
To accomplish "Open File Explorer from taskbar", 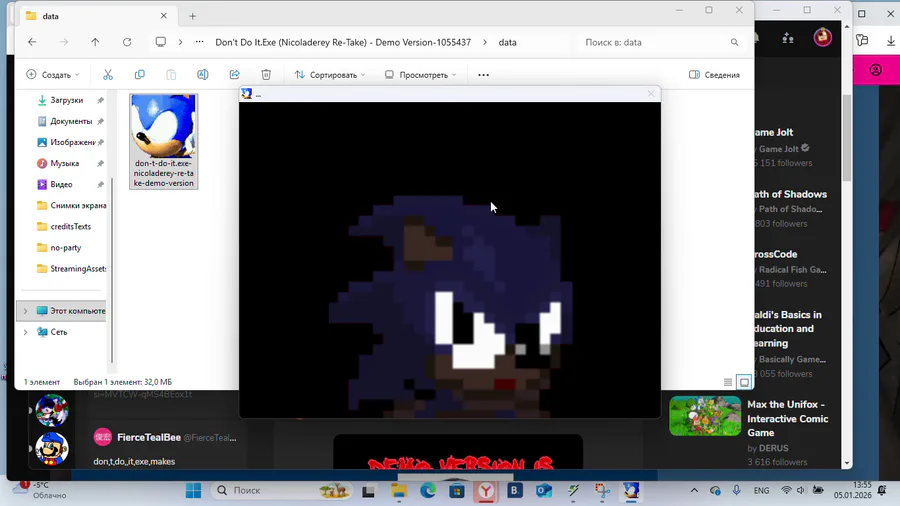I will (x=399, y=491).
